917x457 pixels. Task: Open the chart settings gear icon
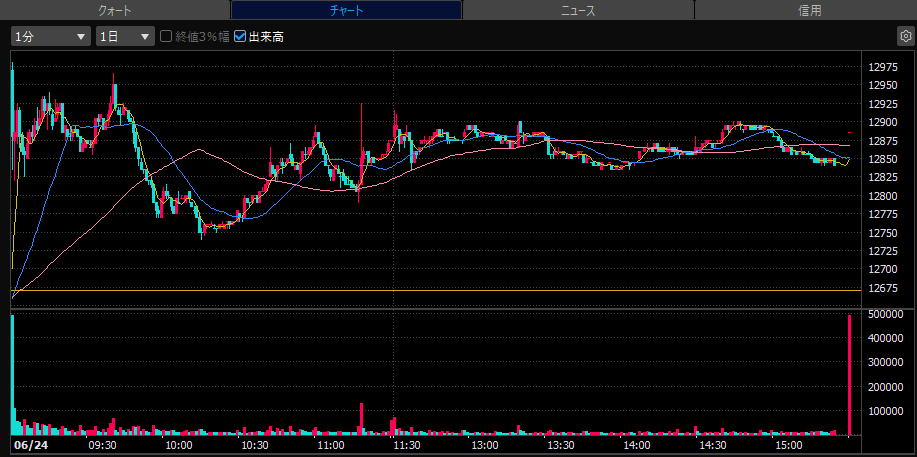[x=905, y=36]
